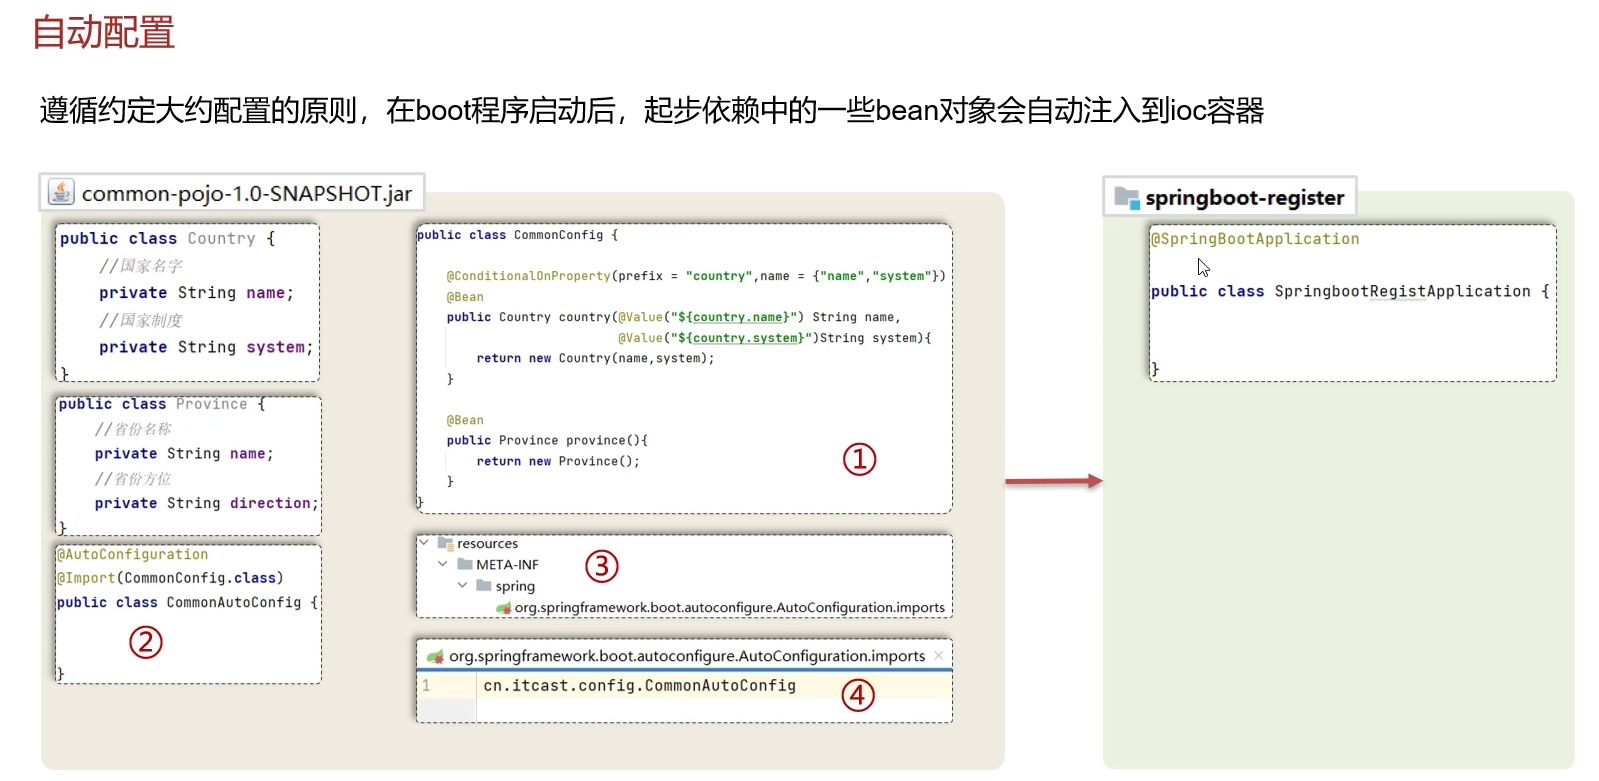The height and width of the screenshot is (781, 1599).
Task: Click the resources folder icon
Action: (x=445, y=544)
